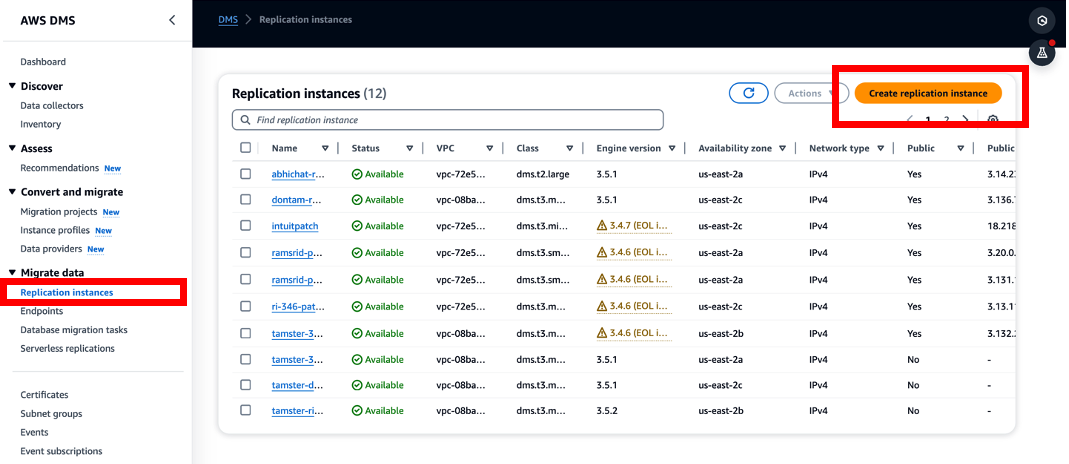Open the abhichat-r instance link
Image resolution: width=1069 pixels, height=464 pixels.
click(x=298, y=174)
